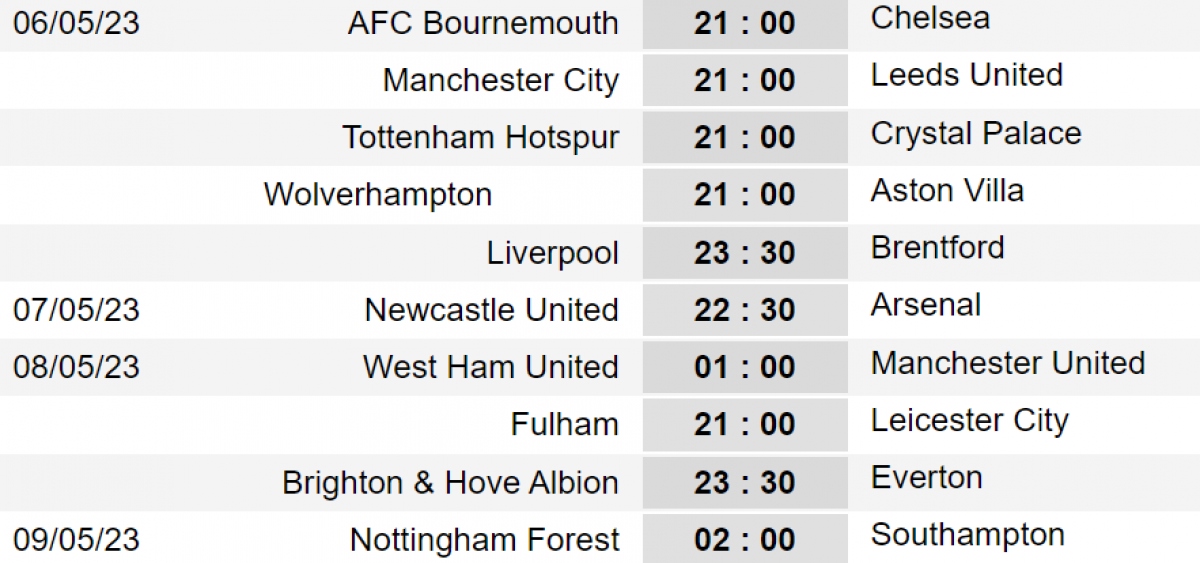
Task: Click the 01:00 West Ham kickoff time
Action: tap(744, 367)
